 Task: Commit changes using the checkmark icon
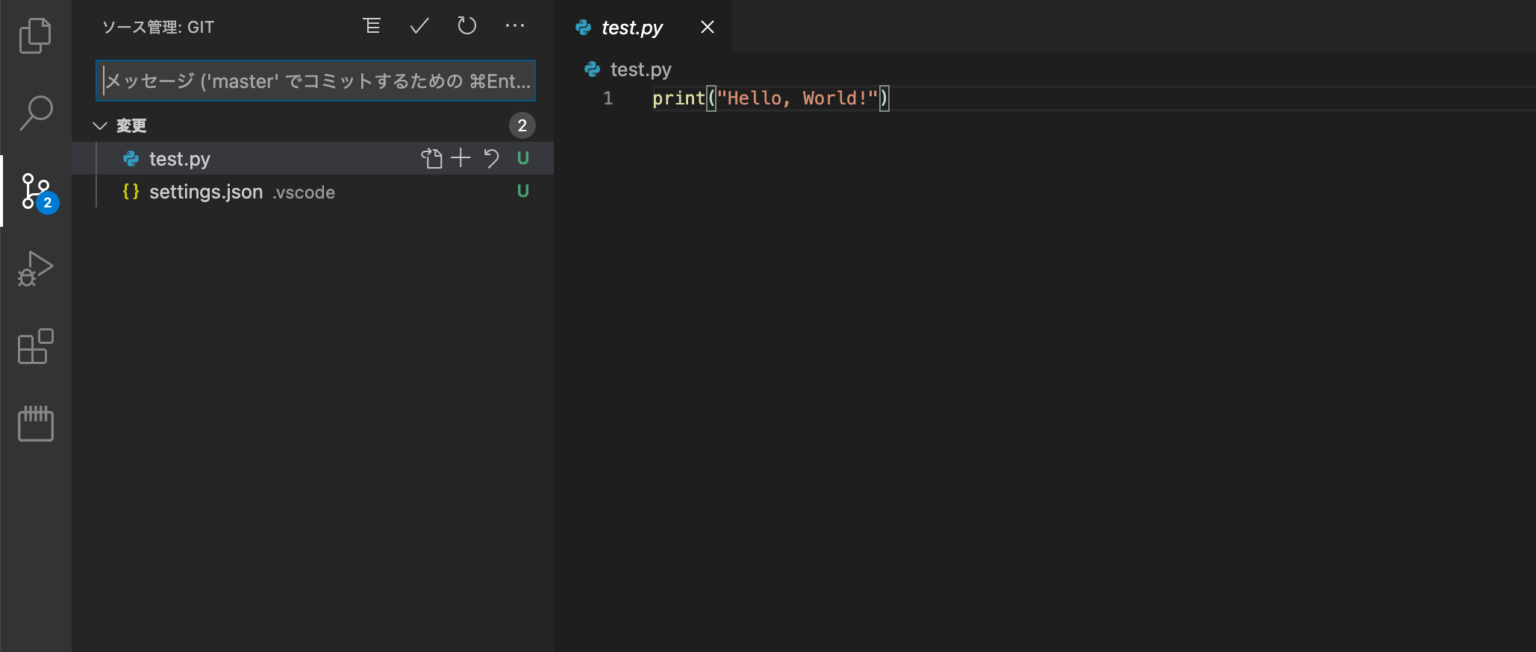(x=419, y=26)
